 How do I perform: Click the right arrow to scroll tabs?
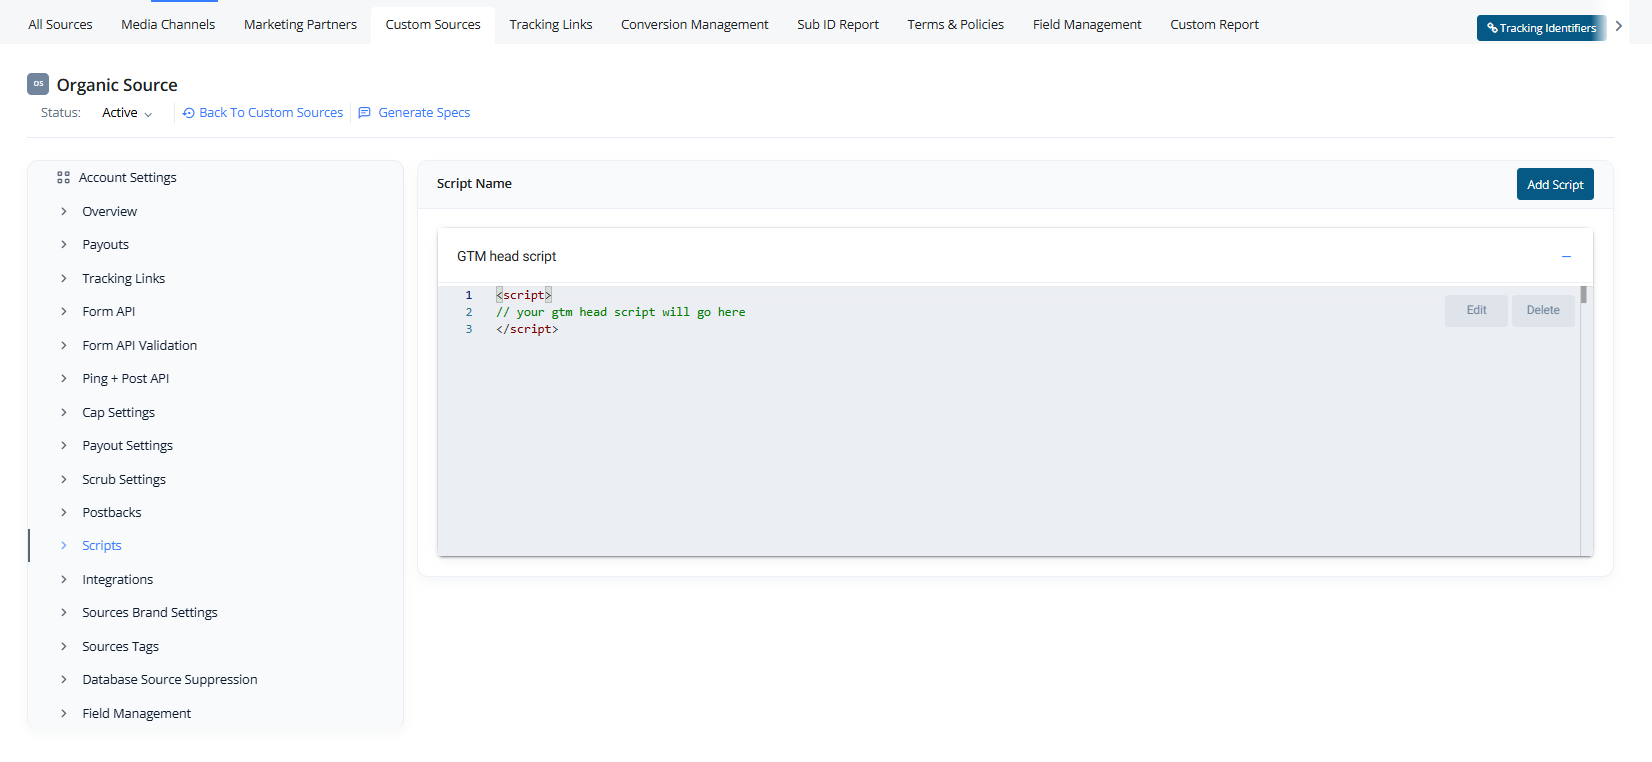(x=1618, y=26)
